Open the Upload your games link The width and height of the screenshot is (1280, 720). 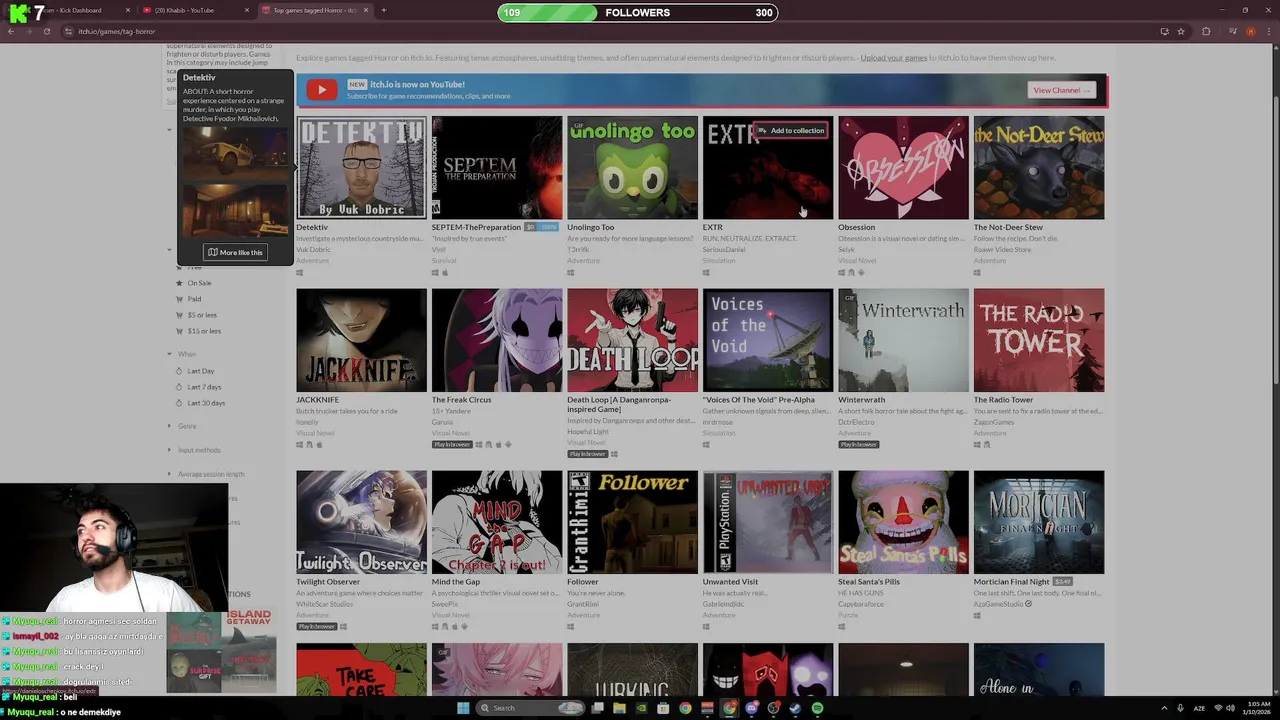click(x=894, y=58)
